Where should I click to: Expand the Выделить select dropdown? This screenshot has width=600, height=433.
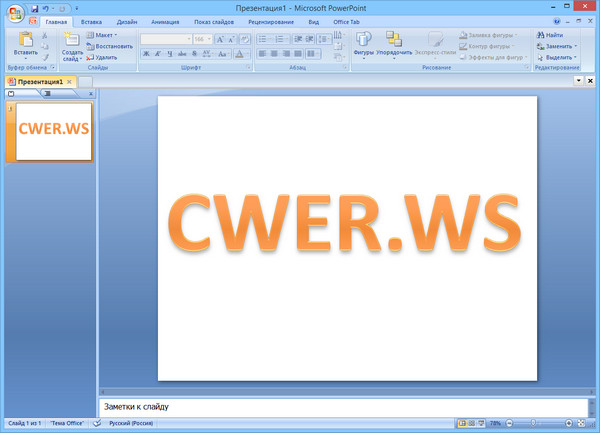[575, 57]
